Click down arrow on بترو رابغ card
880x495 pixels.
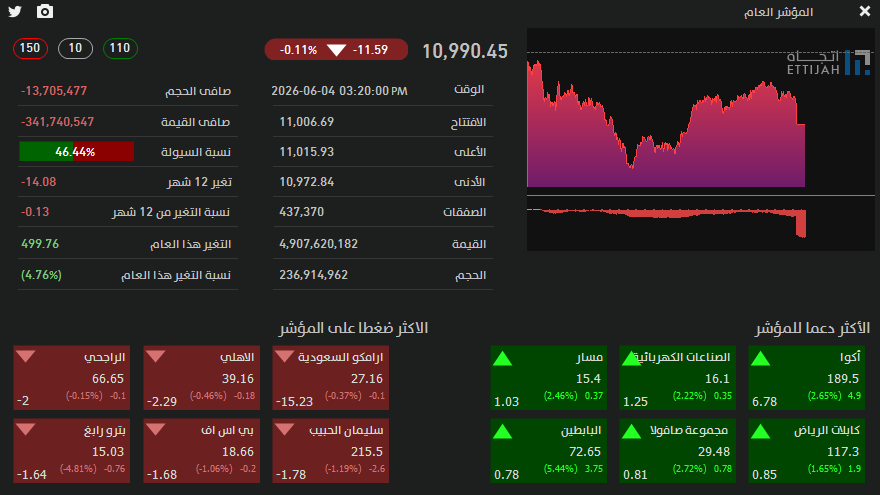(26, 429)
